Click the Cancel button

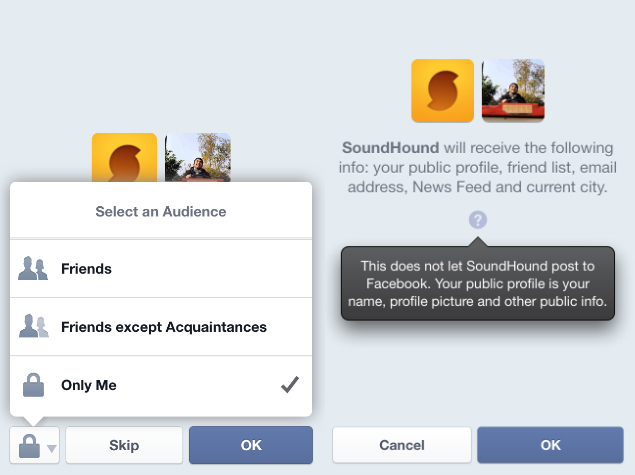[x=402, y=445]
